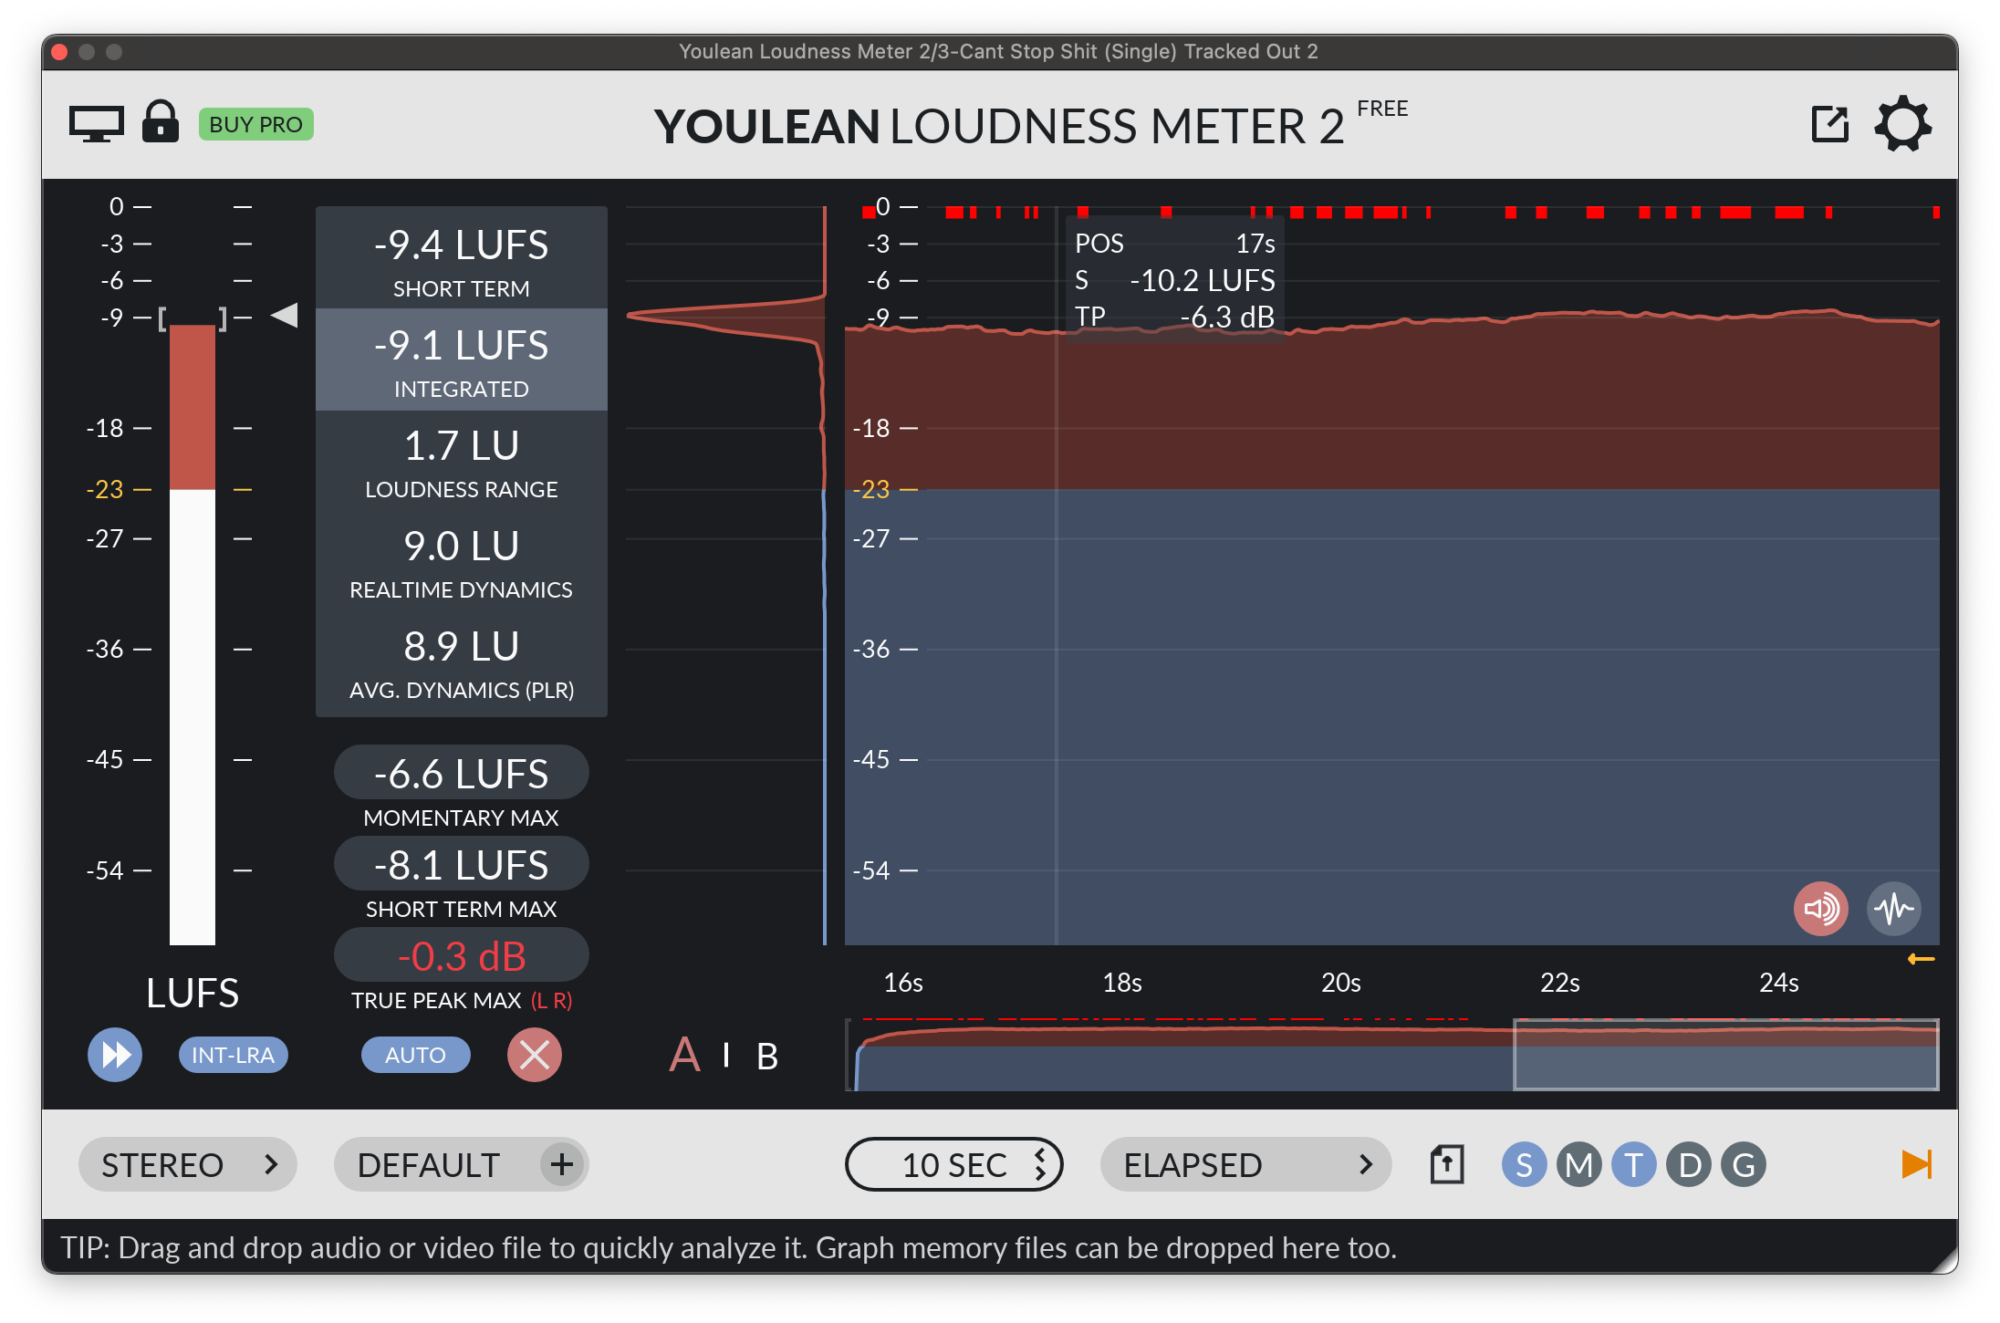The image size is (2000, 1323).
Task: Toggle the AUTO reset button
Action: tap(415, 1055)
